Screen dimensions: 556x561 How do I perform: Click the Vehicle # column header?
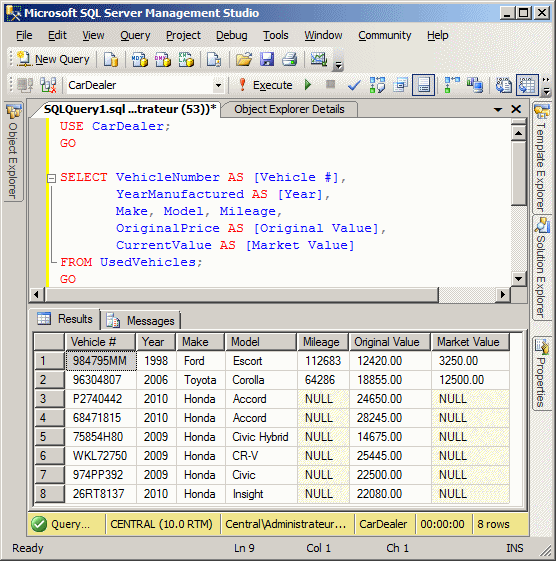(x=100, y=342)
